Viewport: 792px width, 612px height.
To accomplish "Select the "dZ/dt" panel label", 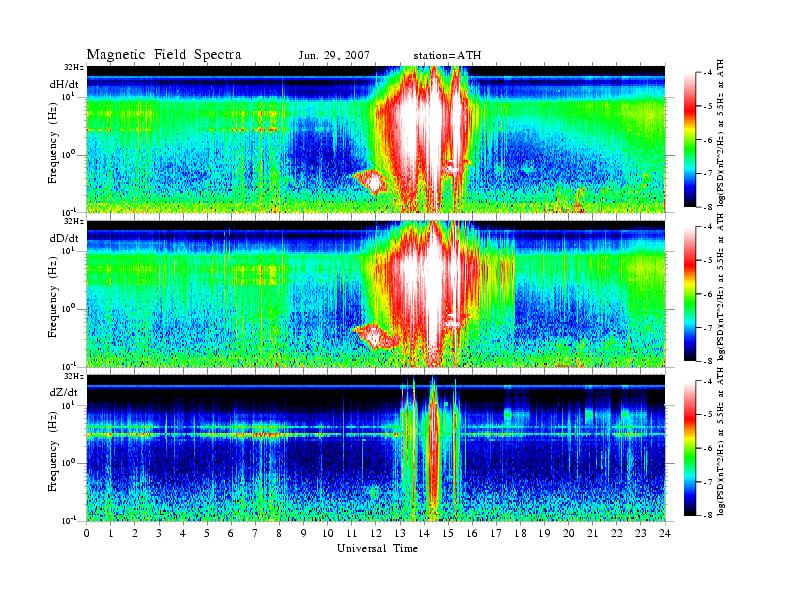I will tap(64, 392).
